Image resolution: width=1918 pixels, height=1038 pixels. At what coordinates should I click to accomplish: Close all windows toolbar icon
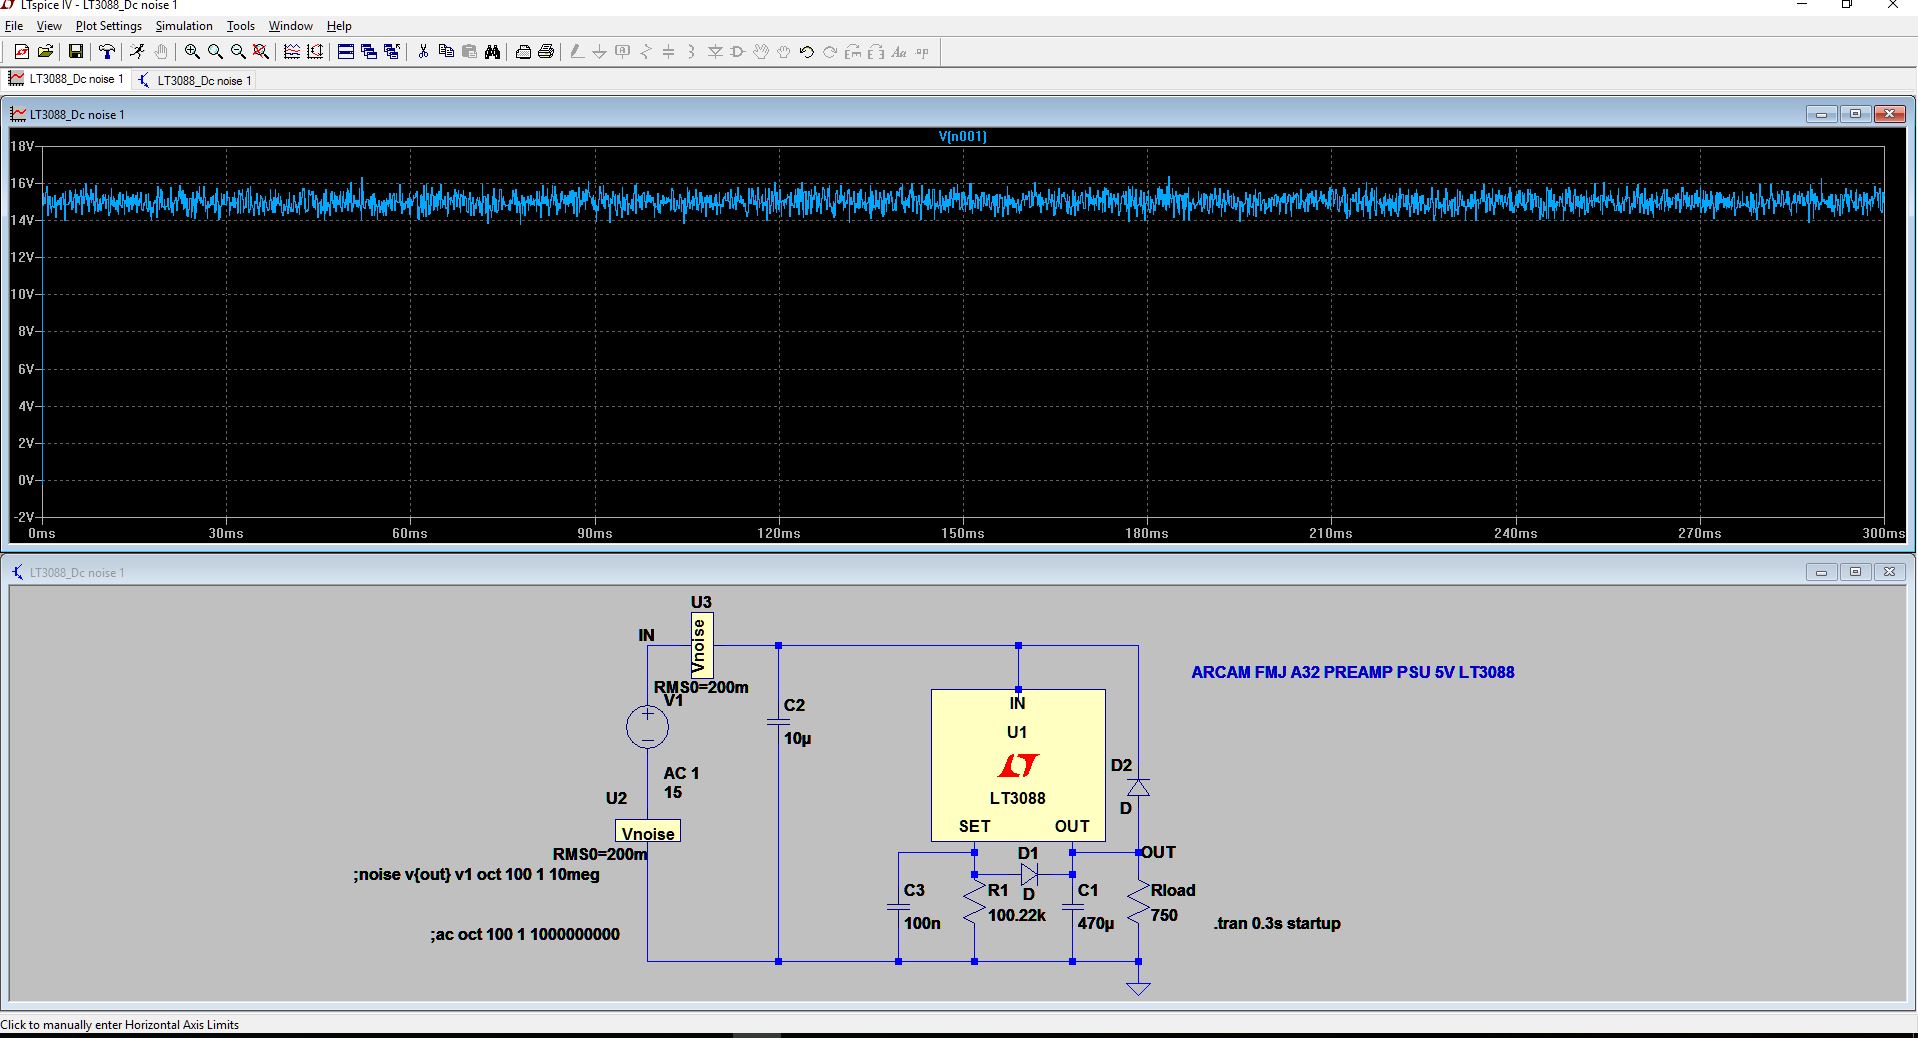pyautogui.click(x=392, y=52)
